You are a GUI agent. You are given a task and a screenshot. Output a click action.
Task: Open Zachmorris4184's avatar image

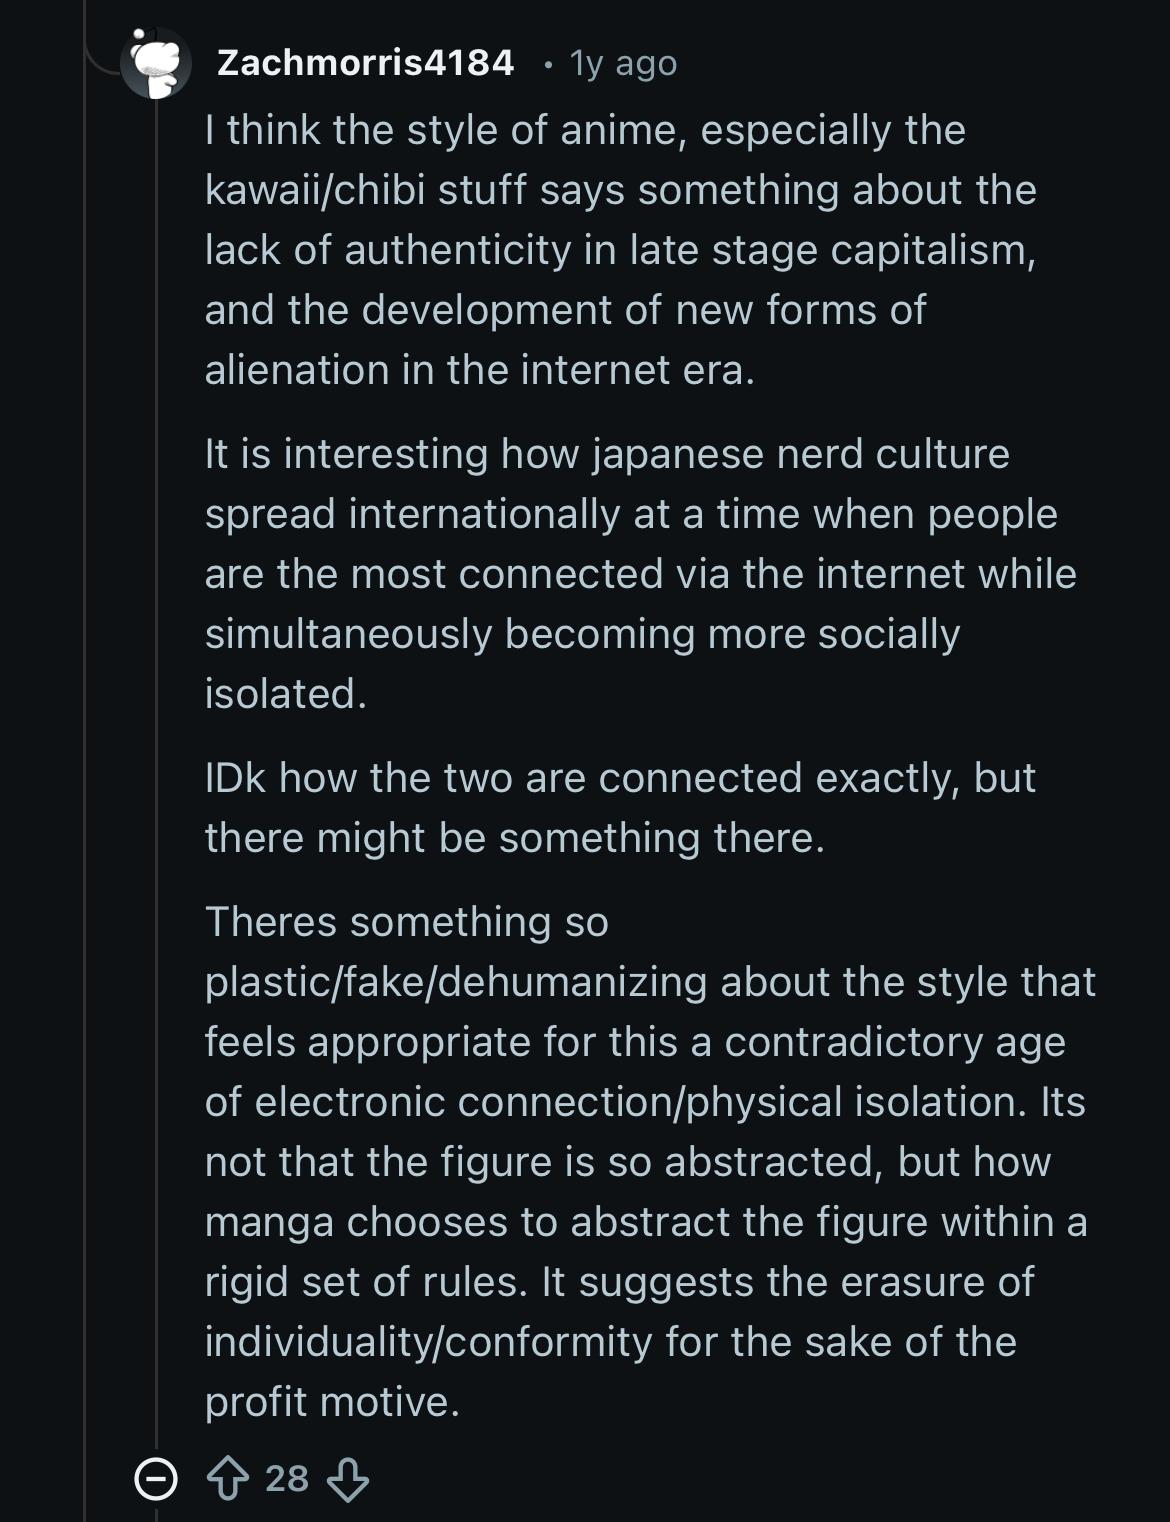coord(156,63)
